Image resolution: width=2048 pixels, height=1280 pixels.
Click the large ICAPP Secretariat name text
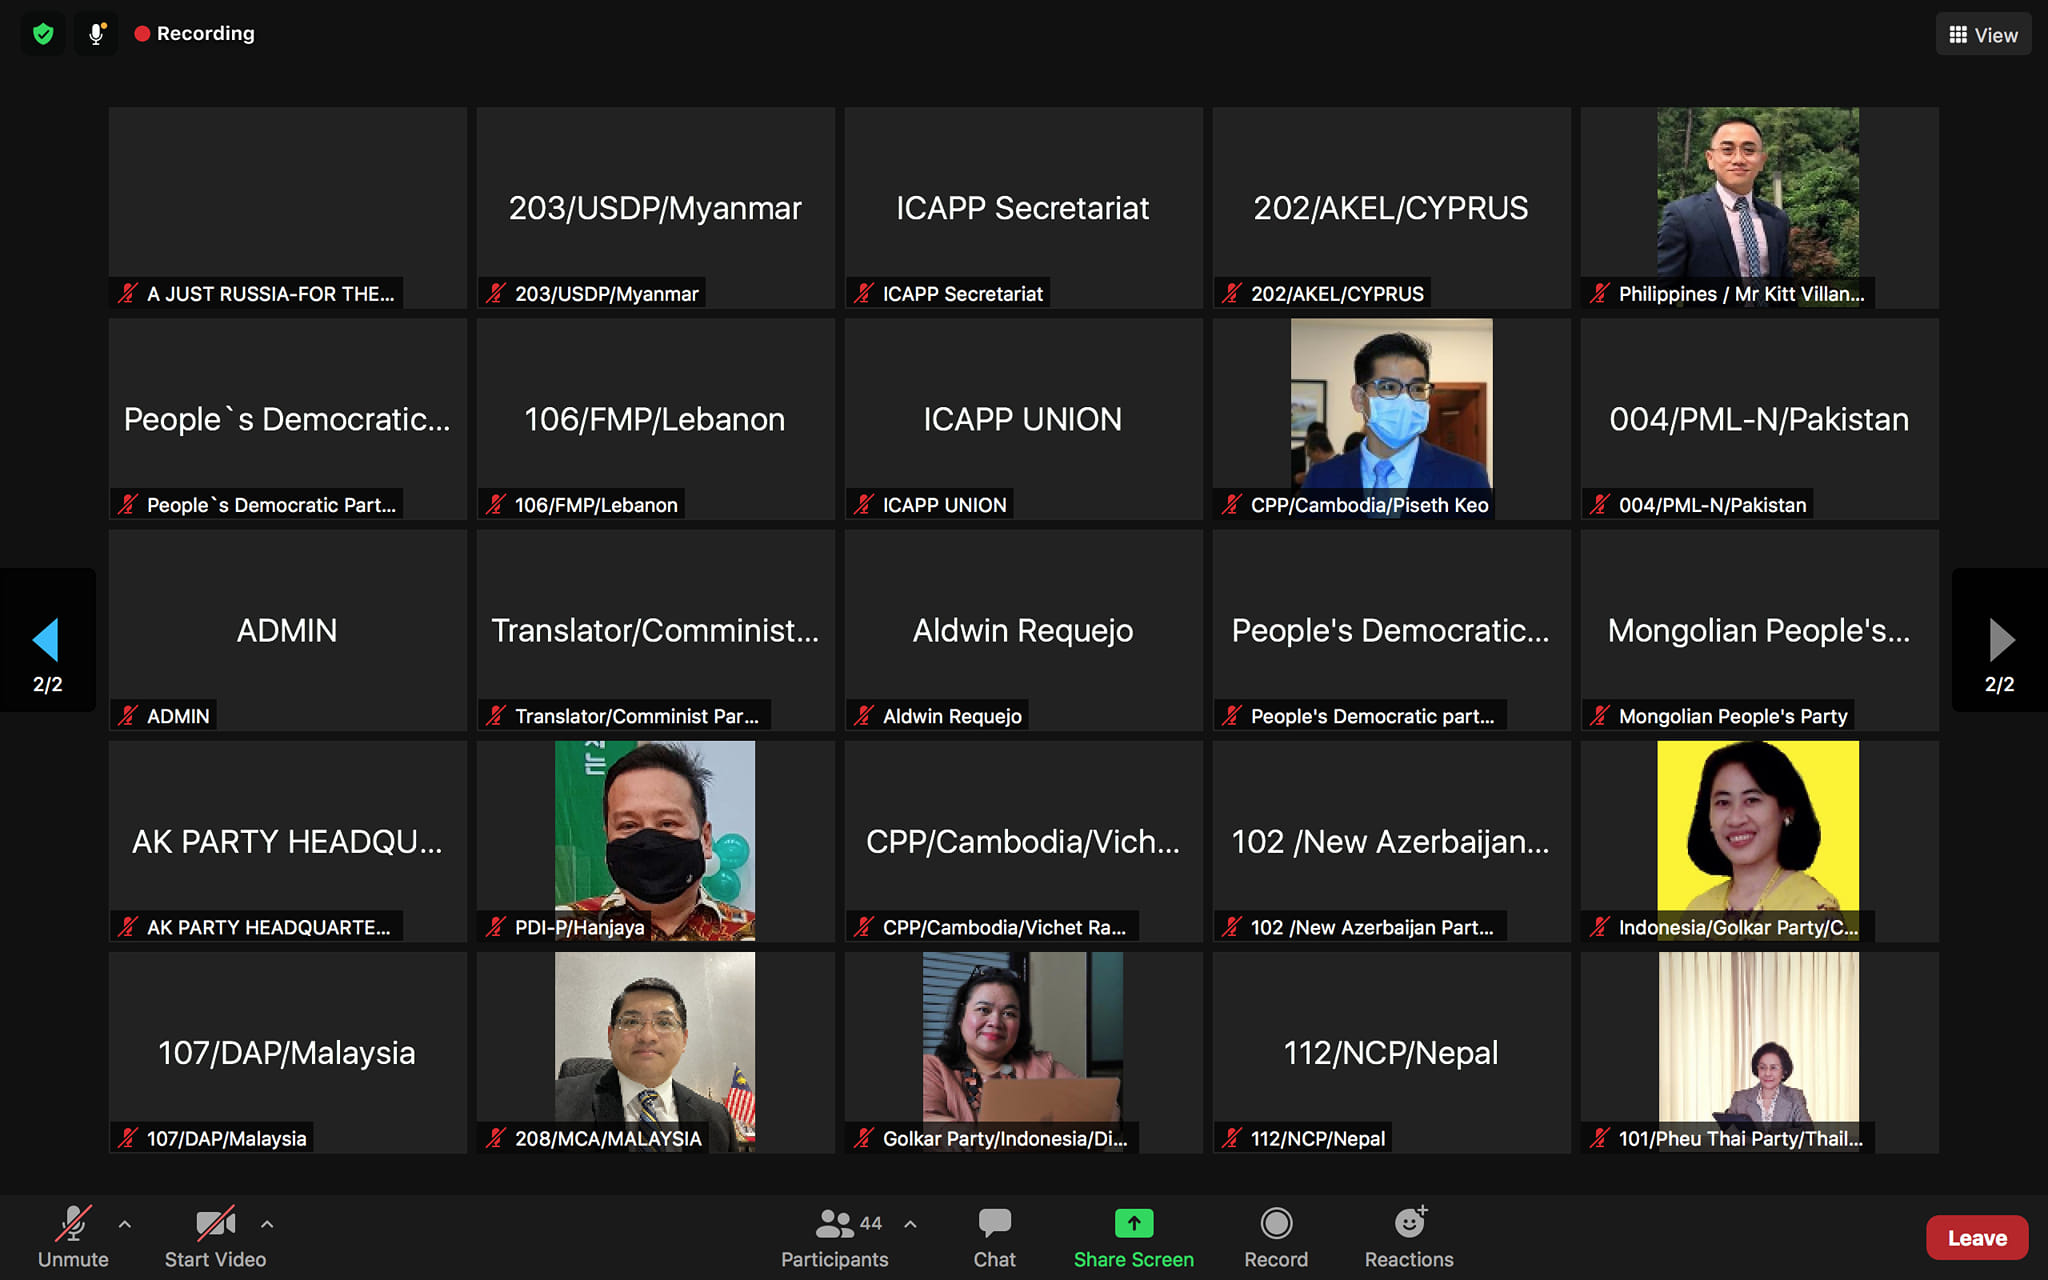[1022, 208]
